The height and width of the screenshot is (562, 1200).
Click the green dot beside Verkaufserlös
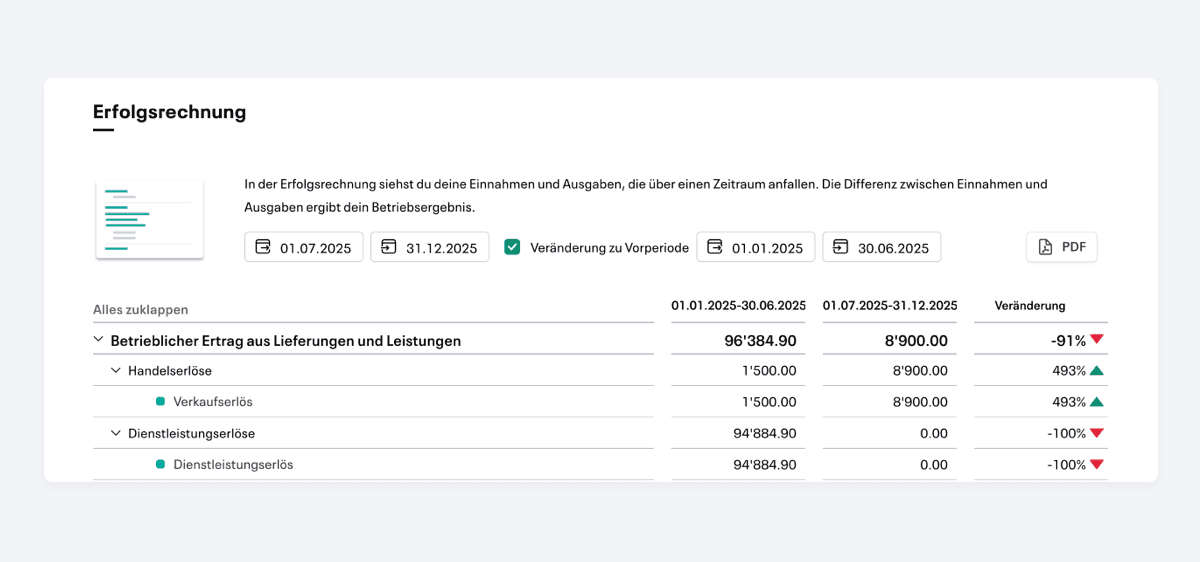[x=160, y=402]
